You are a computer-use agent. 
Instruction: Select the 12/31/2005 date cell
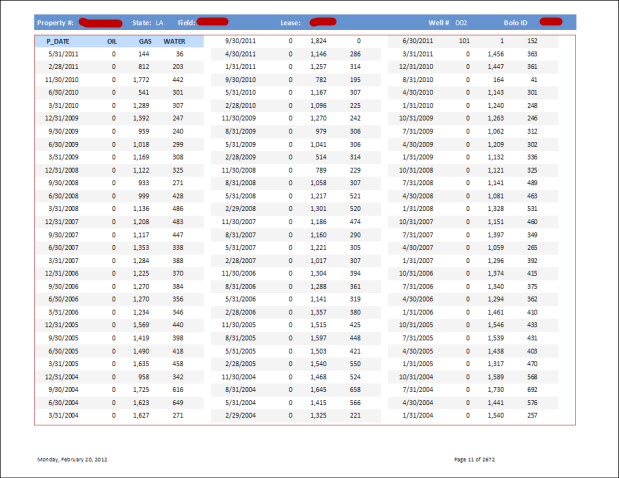[x=62, y=325]
